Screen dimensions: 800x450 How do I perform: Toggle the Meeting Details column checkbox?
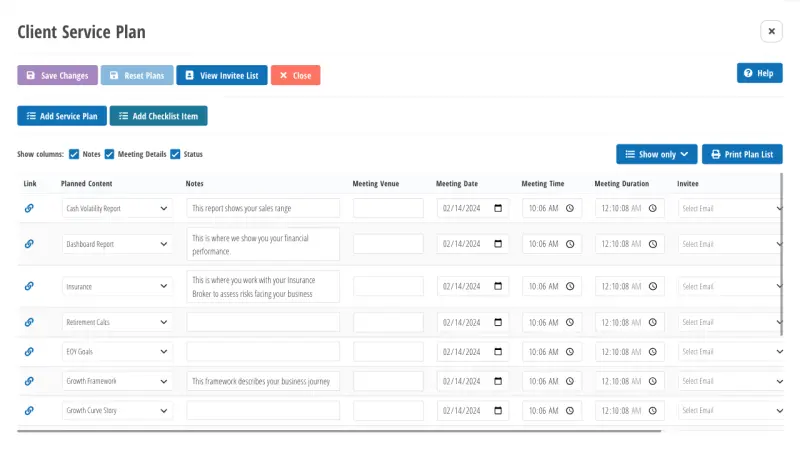(110, 154)
